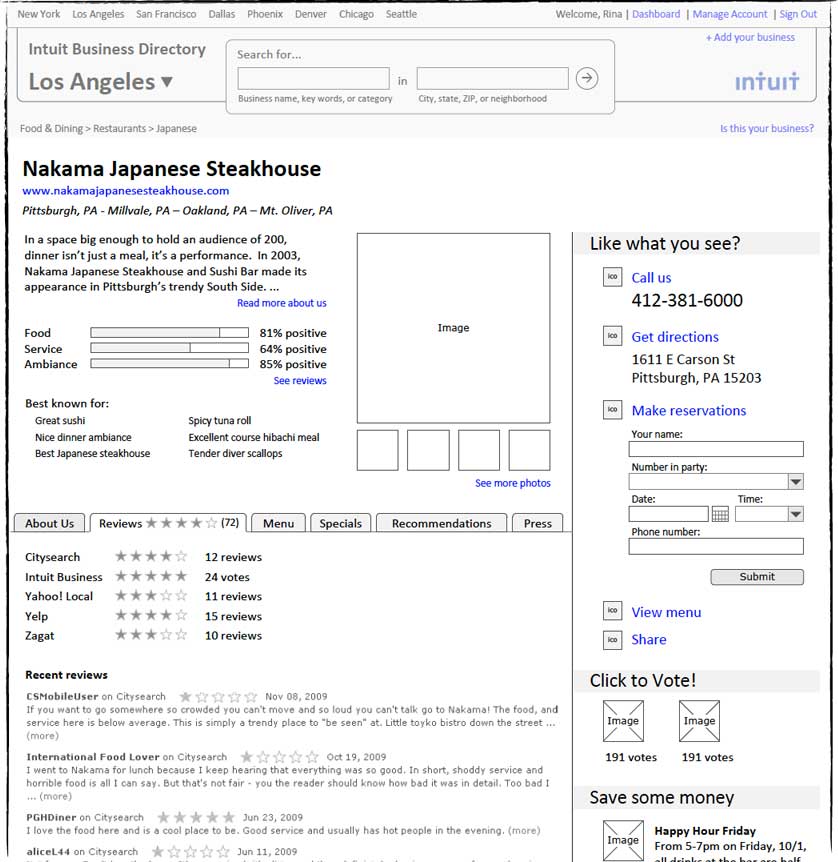Select San Francisco in the city bar

coord(166,14)
